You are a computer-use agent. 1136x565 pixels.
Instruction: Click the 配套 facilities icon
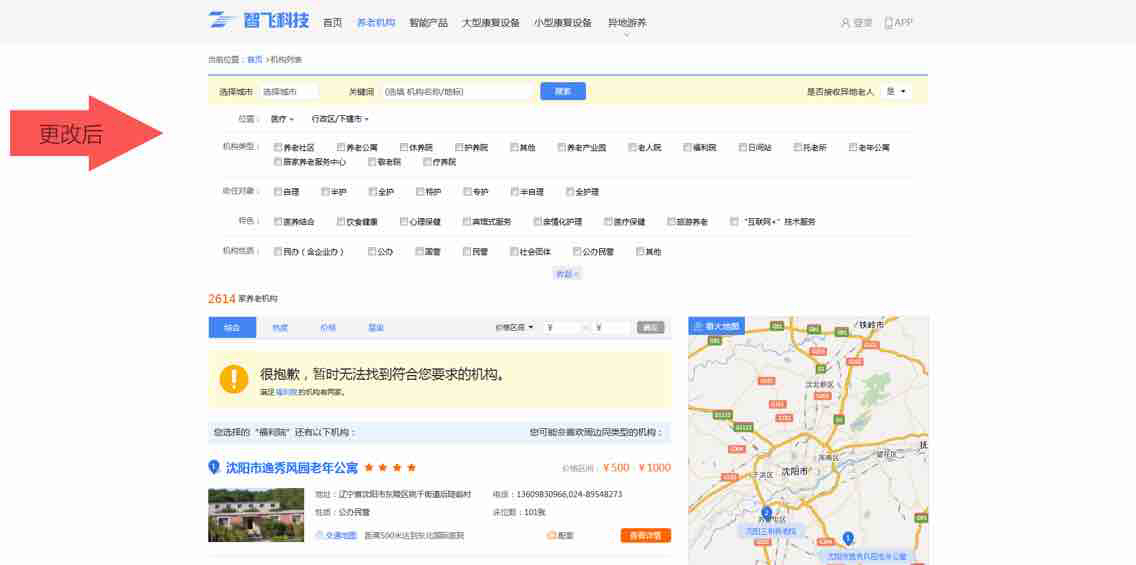click(551, 536)
